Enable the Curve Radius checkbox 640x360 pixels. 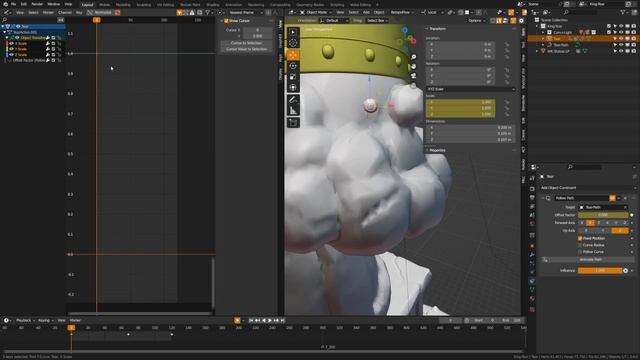tap(580, 245)
